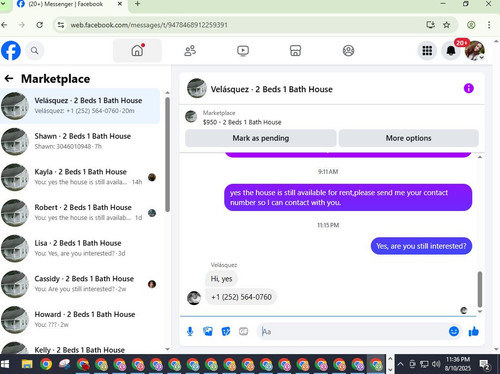Click the browser forward arrow
The image size is (500, 374).
pyautogui.click(x=22, y=25)
